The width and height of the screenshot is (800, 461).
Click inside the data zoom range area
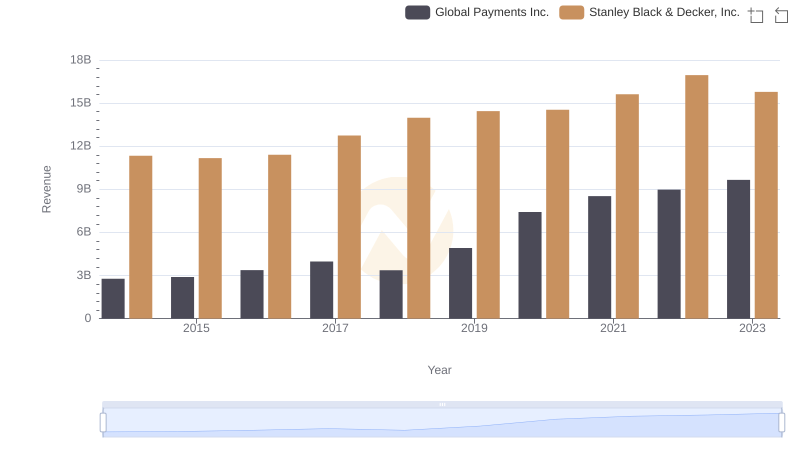click(x=442, y=423)
